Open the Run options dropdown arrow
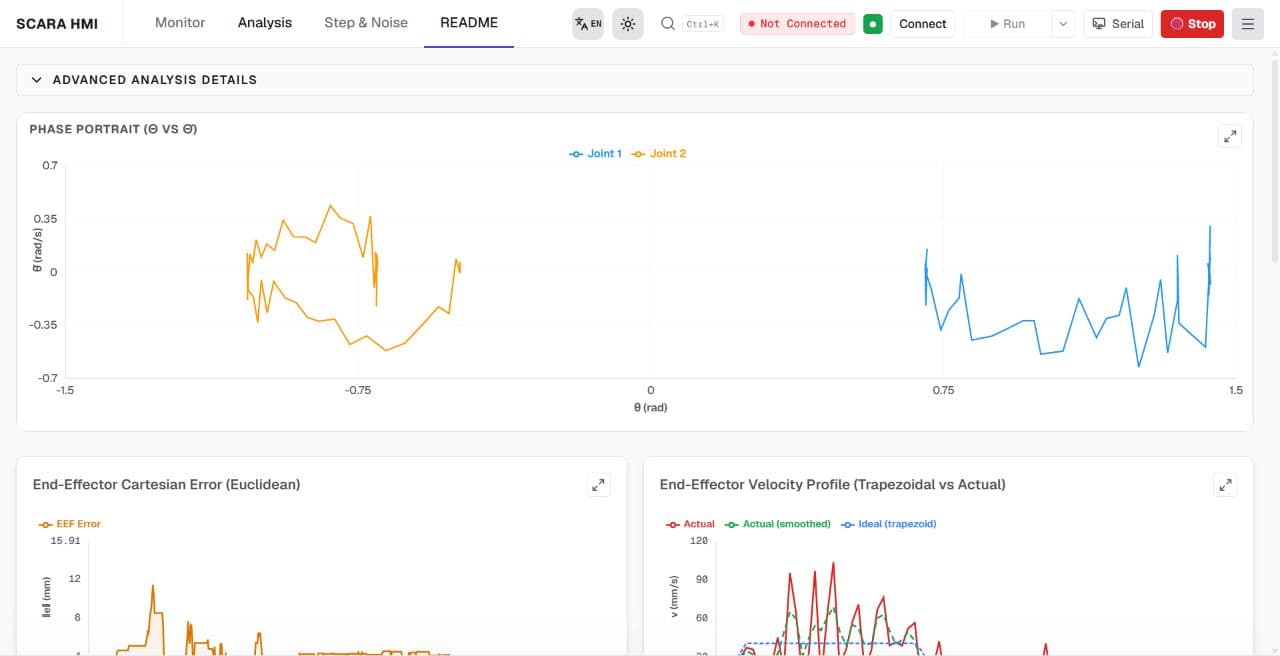Screen dimensions: 1280x656 (x=1063, y=23)
